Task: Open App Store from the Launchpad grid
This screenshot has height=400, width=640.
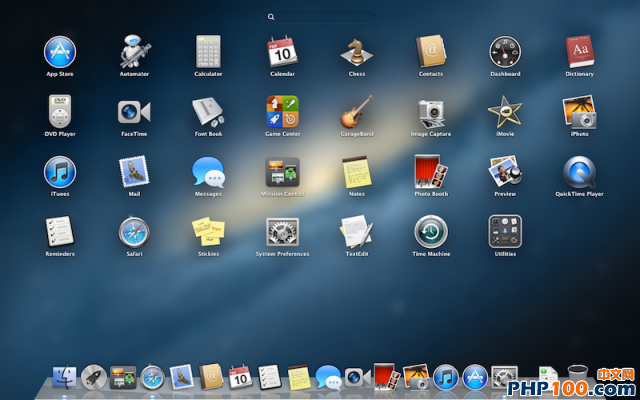Action: 60,52
